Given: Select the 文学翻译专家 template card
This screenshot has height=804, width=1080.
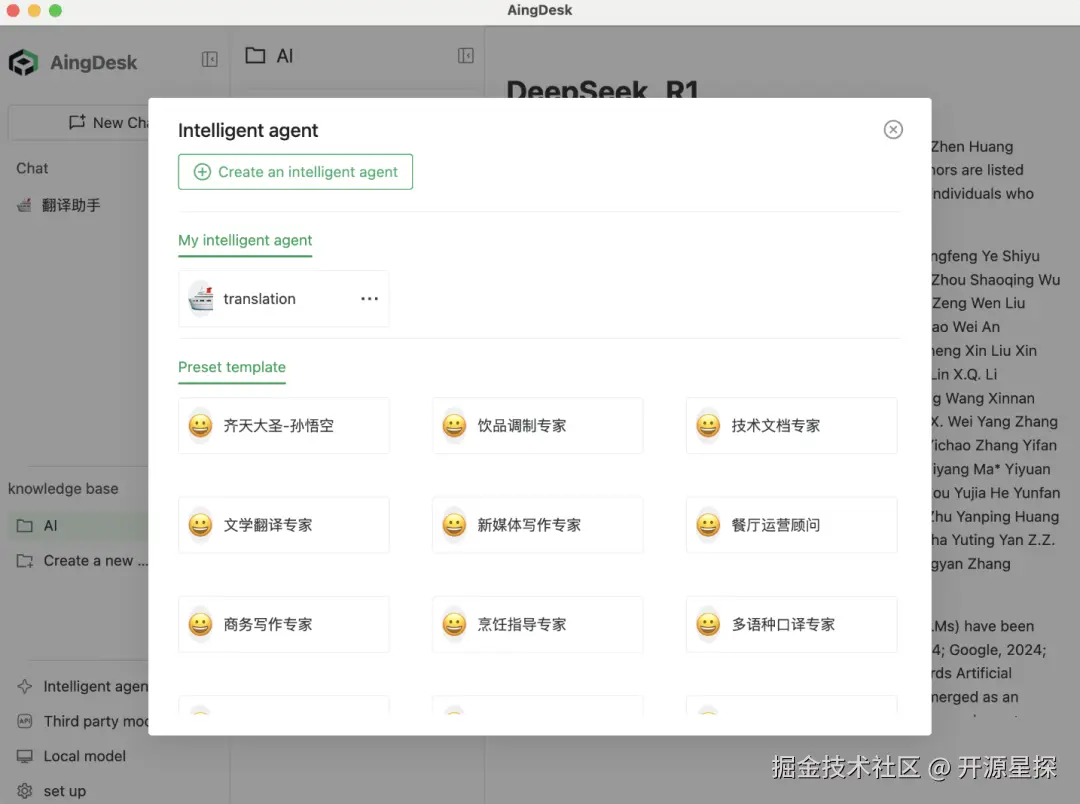Looking at the screenshot, I should (x=283, y=525).
